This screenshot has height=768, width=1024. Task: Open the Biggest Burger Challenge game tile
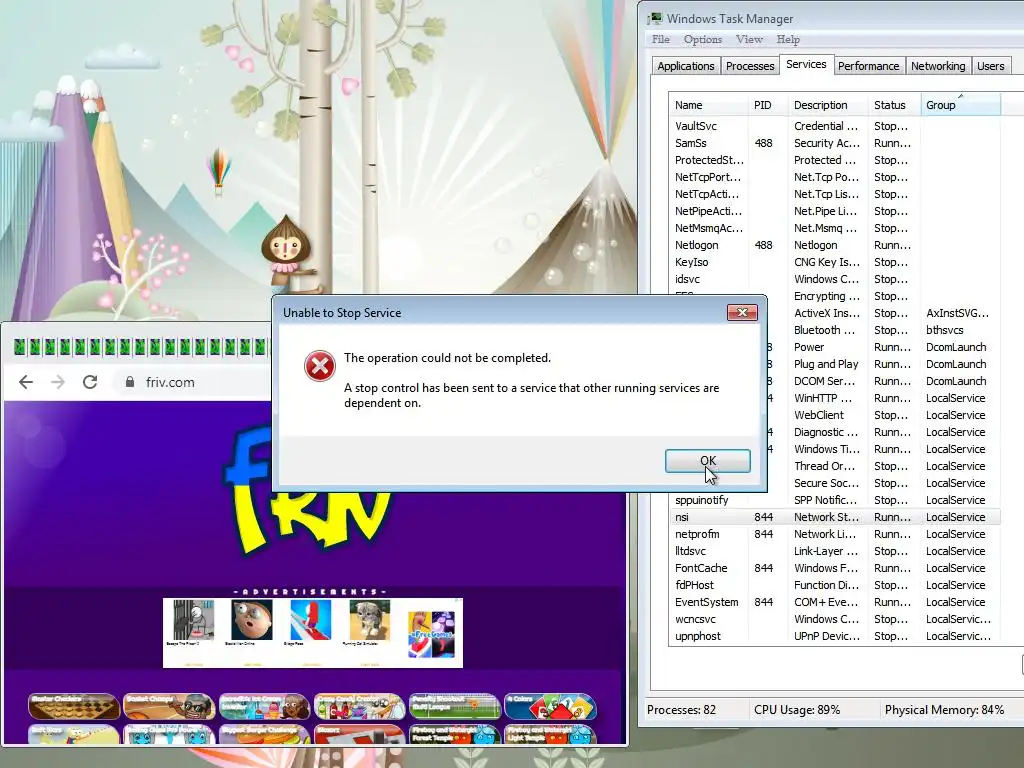pos(264,734)
